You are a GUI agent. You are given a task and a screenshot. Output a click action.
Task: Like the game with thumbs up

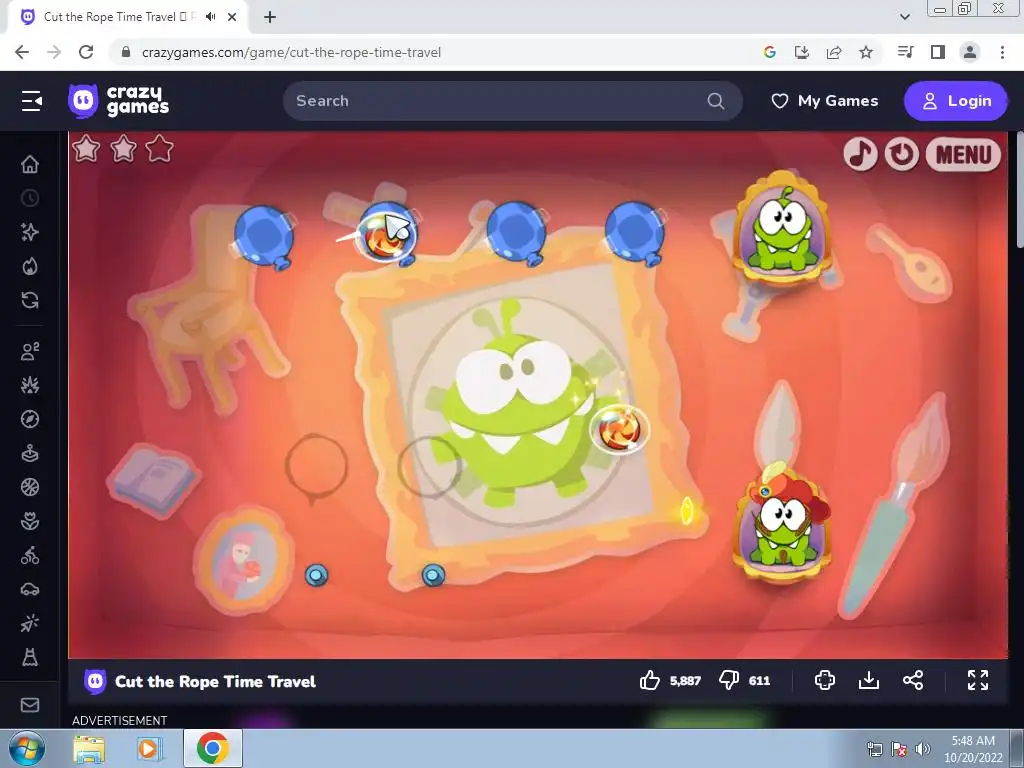pos(650,680)
